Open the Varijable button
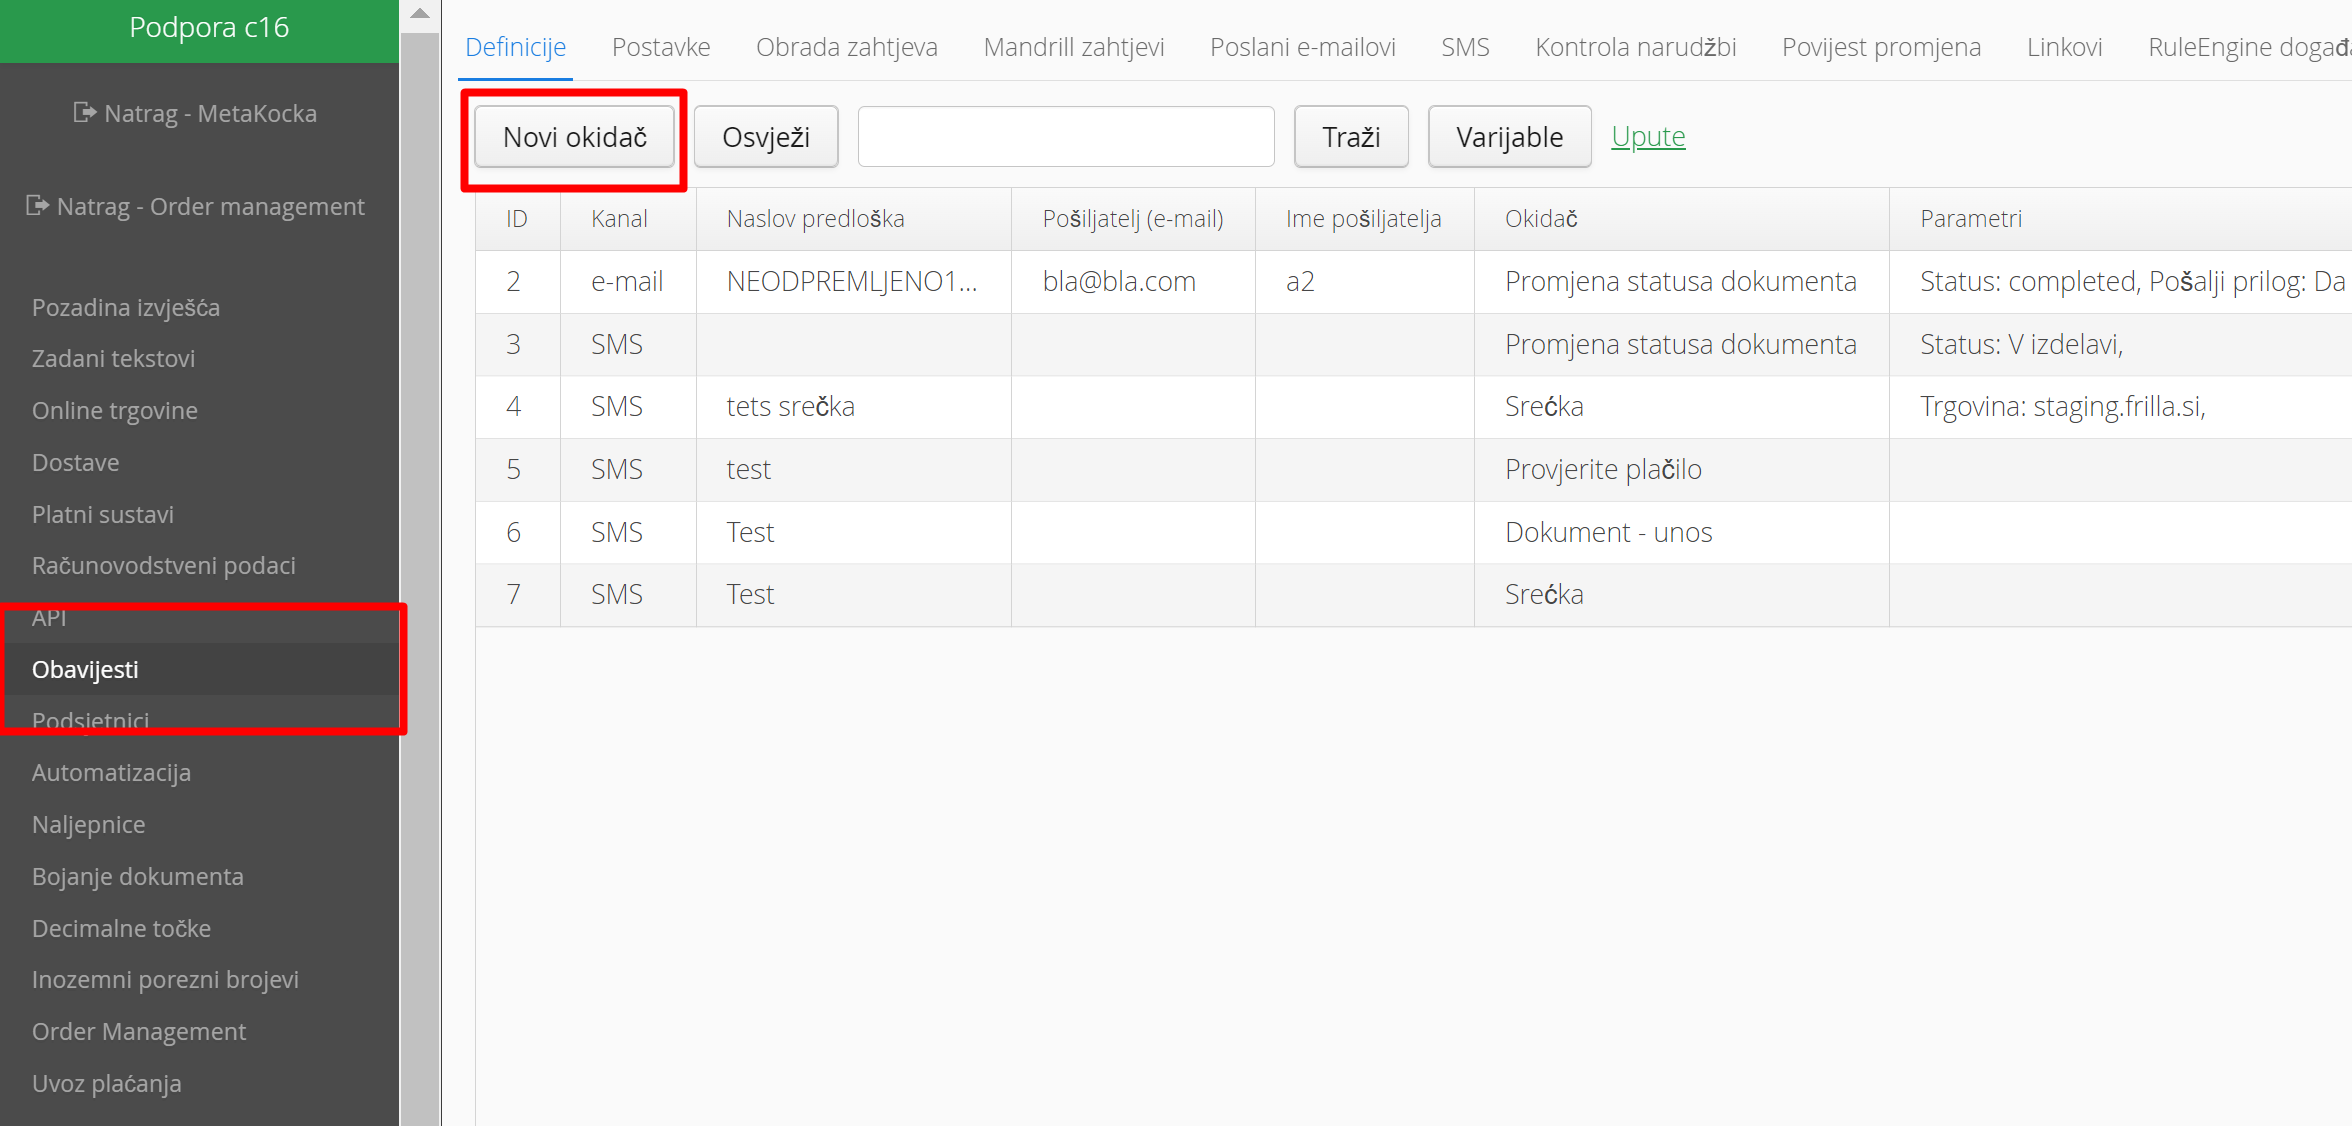Screen dimensions: 2352x1126 coord(1508,137)
